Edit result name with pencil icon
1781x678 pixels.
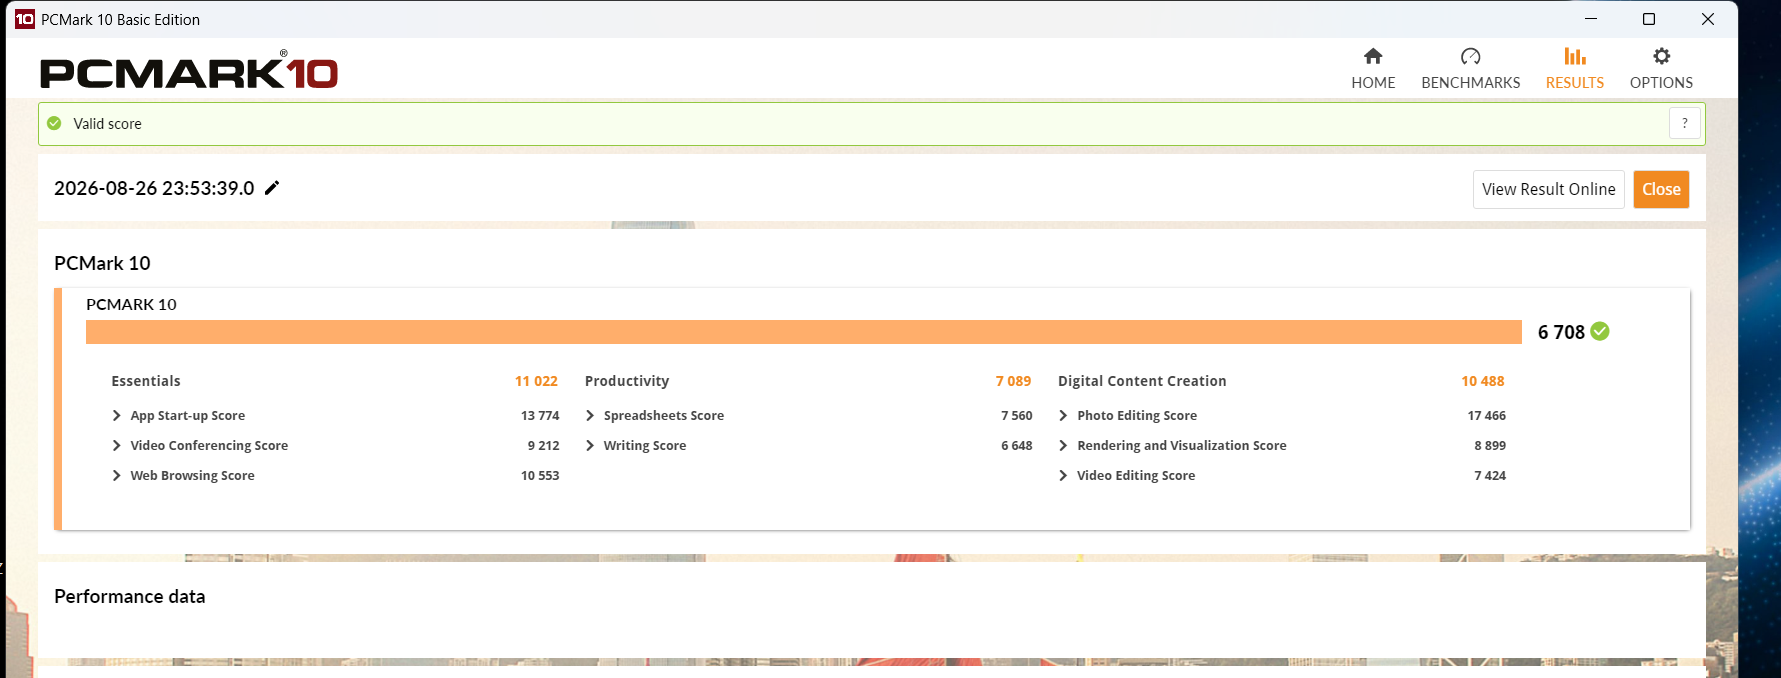(272, 188)
